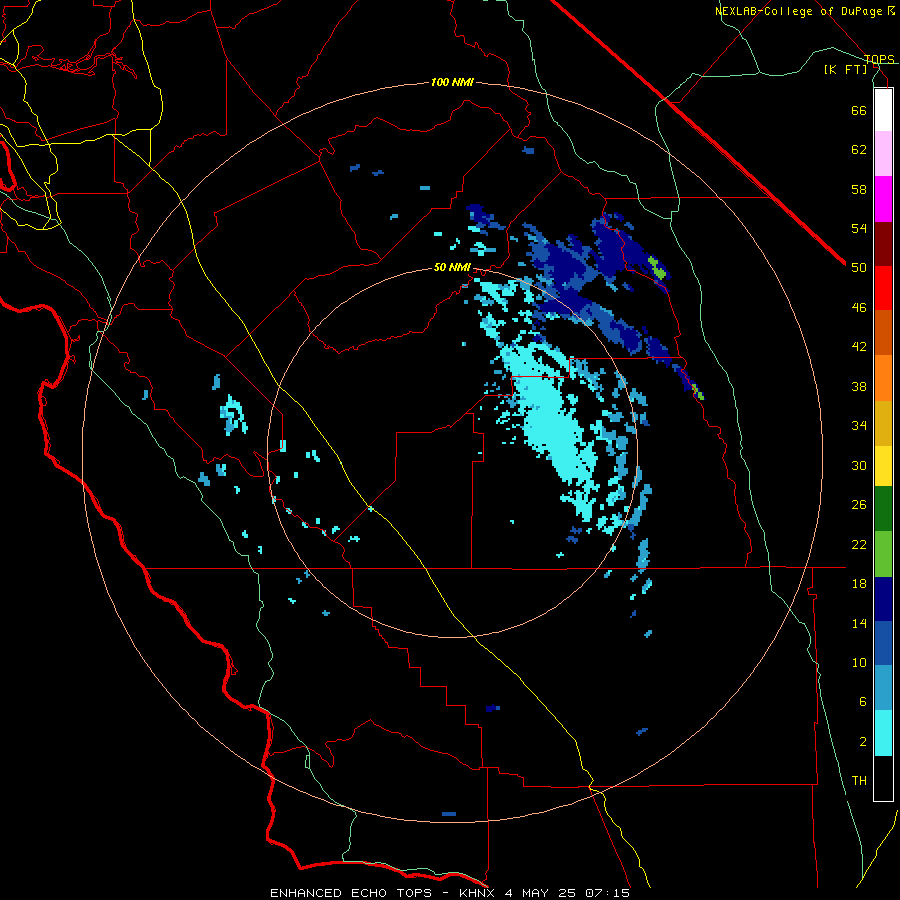900x900 pixels.
Task: Click the '30' legend value
Action: pyautogui.click(x=859, y=465)
